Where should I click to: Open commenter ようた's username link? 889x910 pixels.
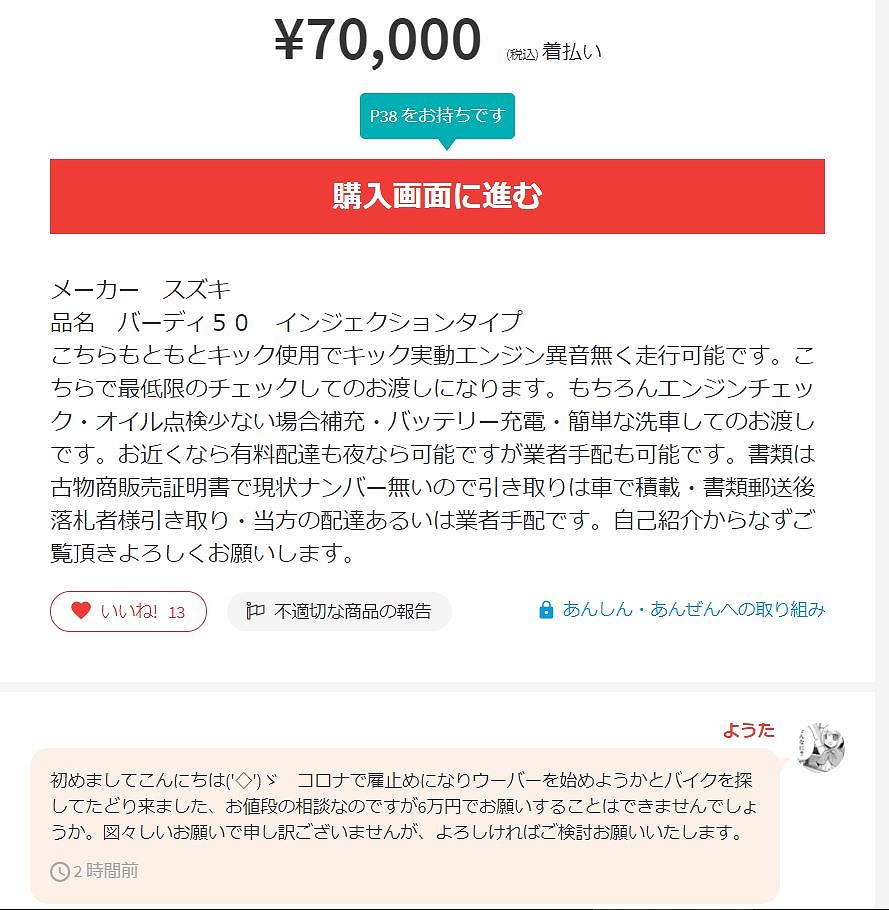(748, 730)
